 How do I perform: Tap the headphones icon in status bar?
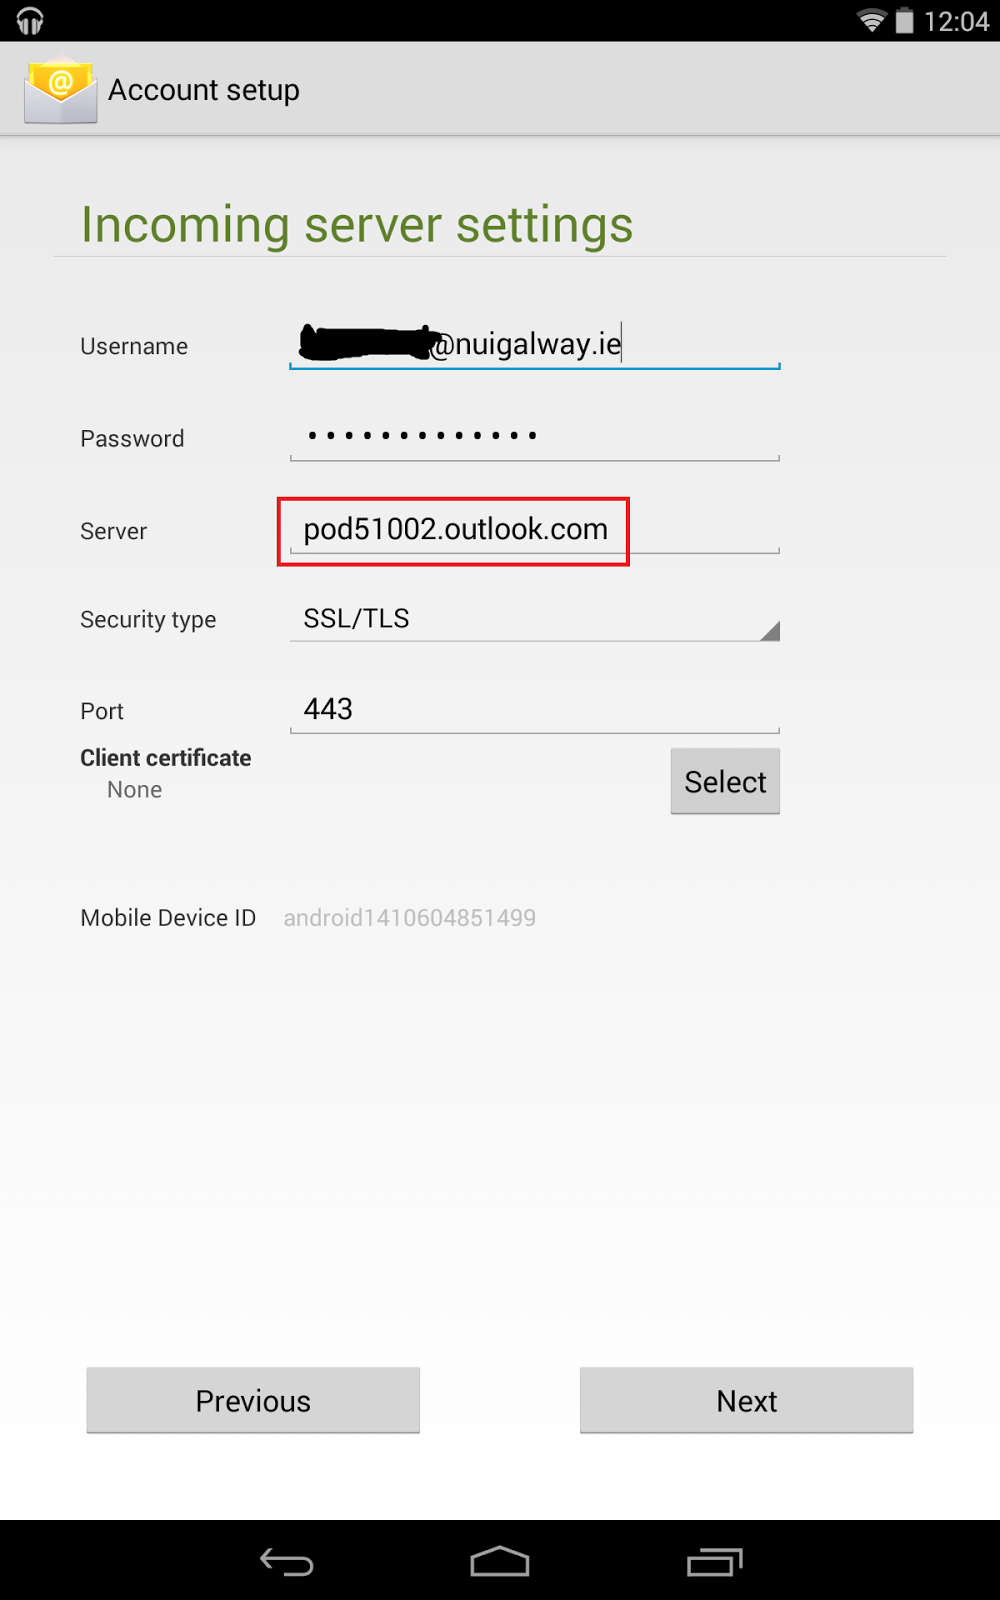[x=30, y=20]
